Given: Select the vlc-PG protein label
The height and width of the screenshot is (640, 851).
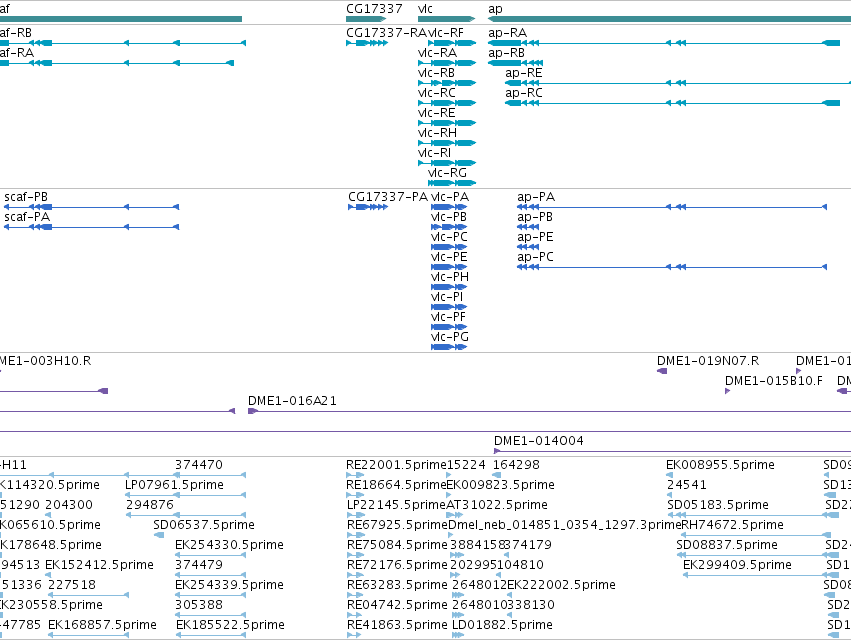Looking at the screenshot, I should [449, 337].
